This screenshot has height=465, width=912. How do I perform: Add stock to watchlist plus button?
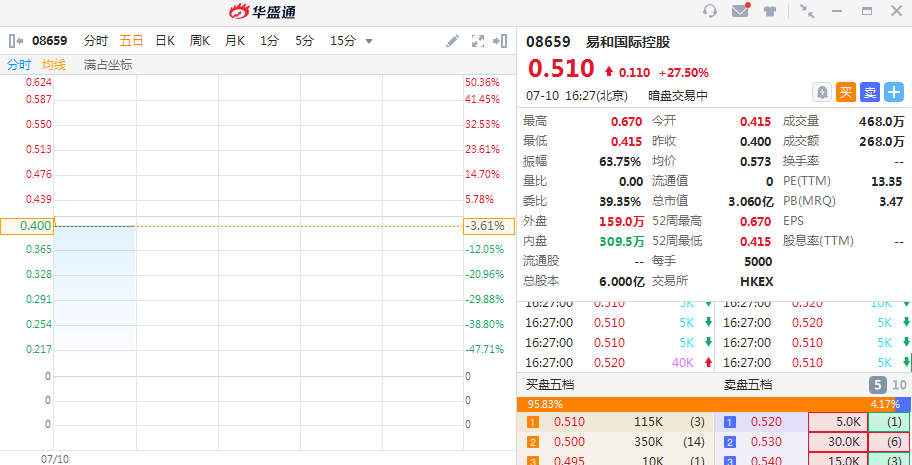pos(893,92)
